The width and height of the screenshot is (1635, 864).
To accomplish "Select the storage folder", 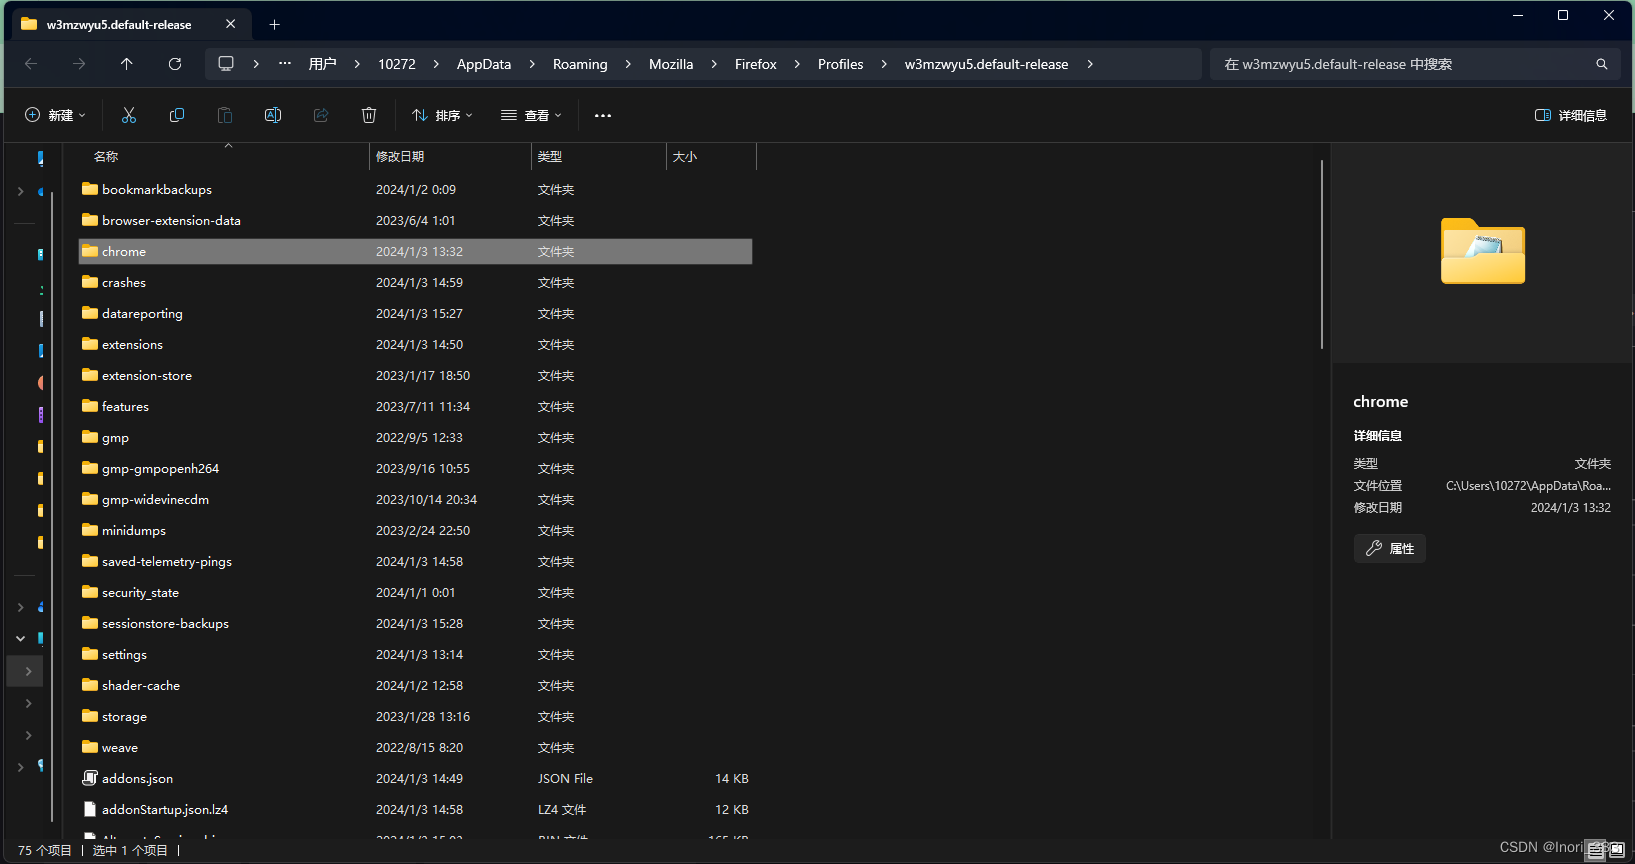I will click(x=415, y=716).
